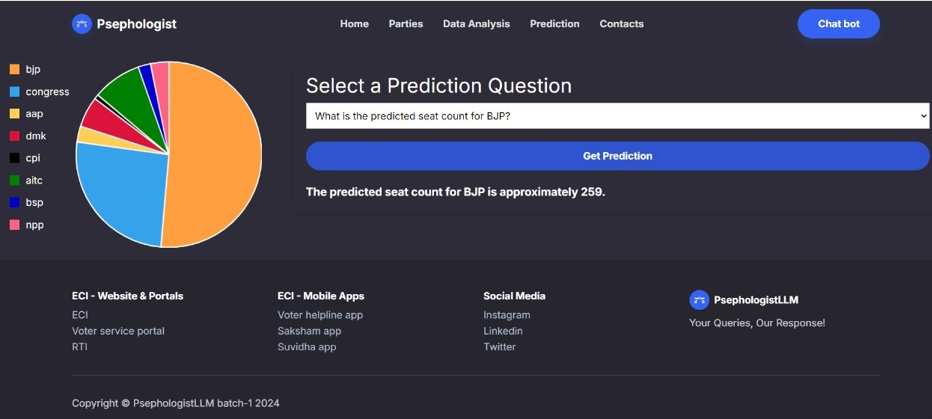The width and height of the screenshot is (932, 419).
Task: Open the Saksham app link
Action: (x=309, y=331)
